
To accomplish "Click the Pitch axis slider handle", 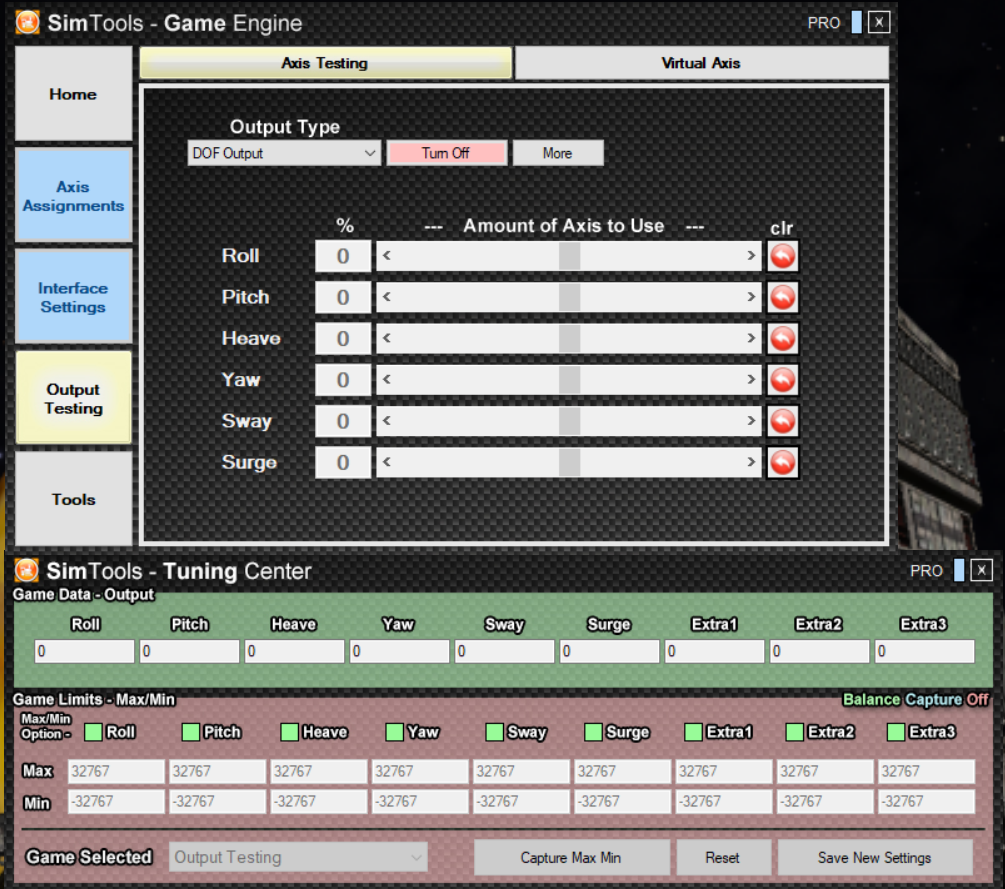I will [x=569, y=297].
